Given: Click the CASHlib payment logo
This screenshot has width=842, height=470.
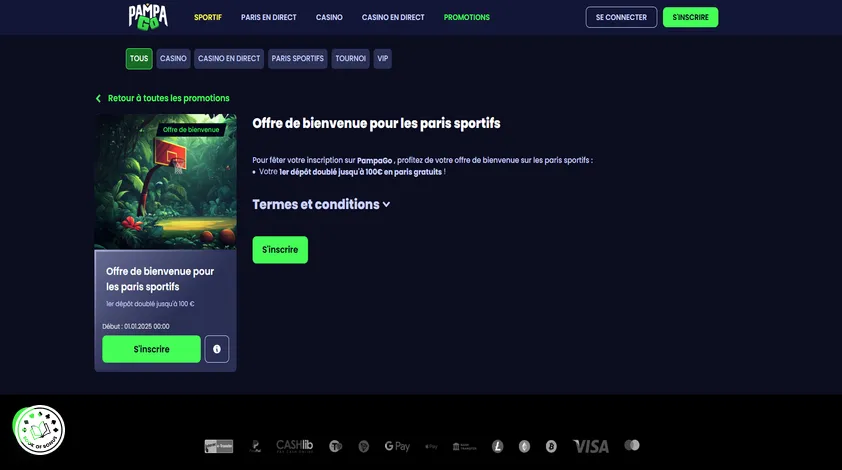Looking at the screenshot, I should 294,446.
